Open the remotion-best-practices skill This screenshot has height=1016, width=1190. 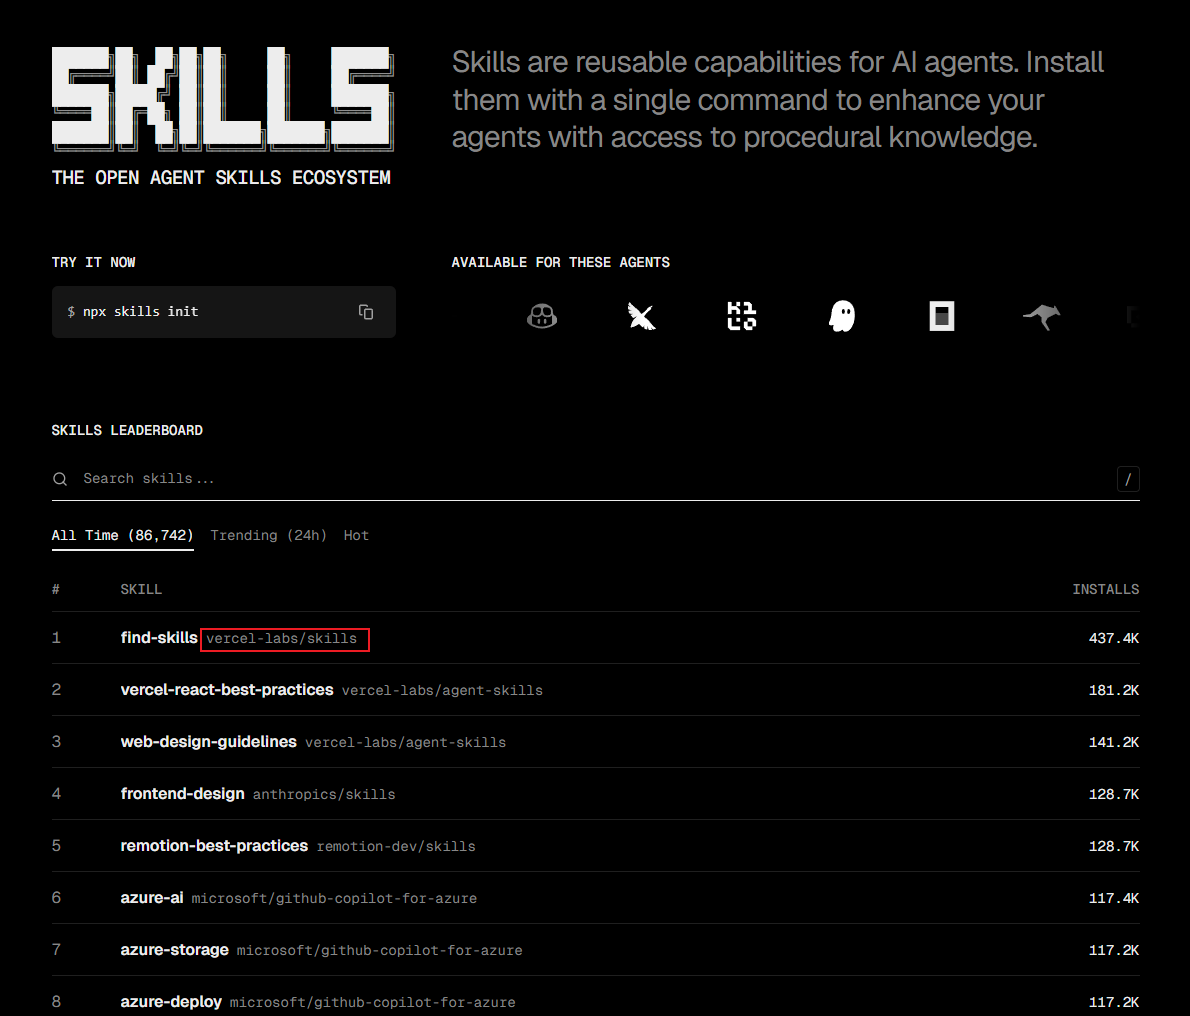tap(214, 845)
